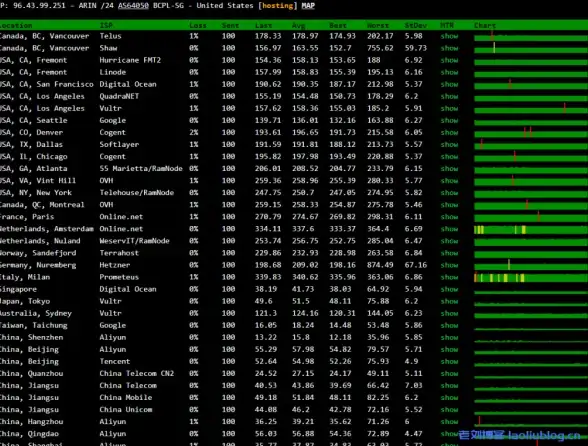This screenshot has height=446, width=588.
Task: Select China Telecom CN2 ISP cell
Action: click(x=136, y=373)
